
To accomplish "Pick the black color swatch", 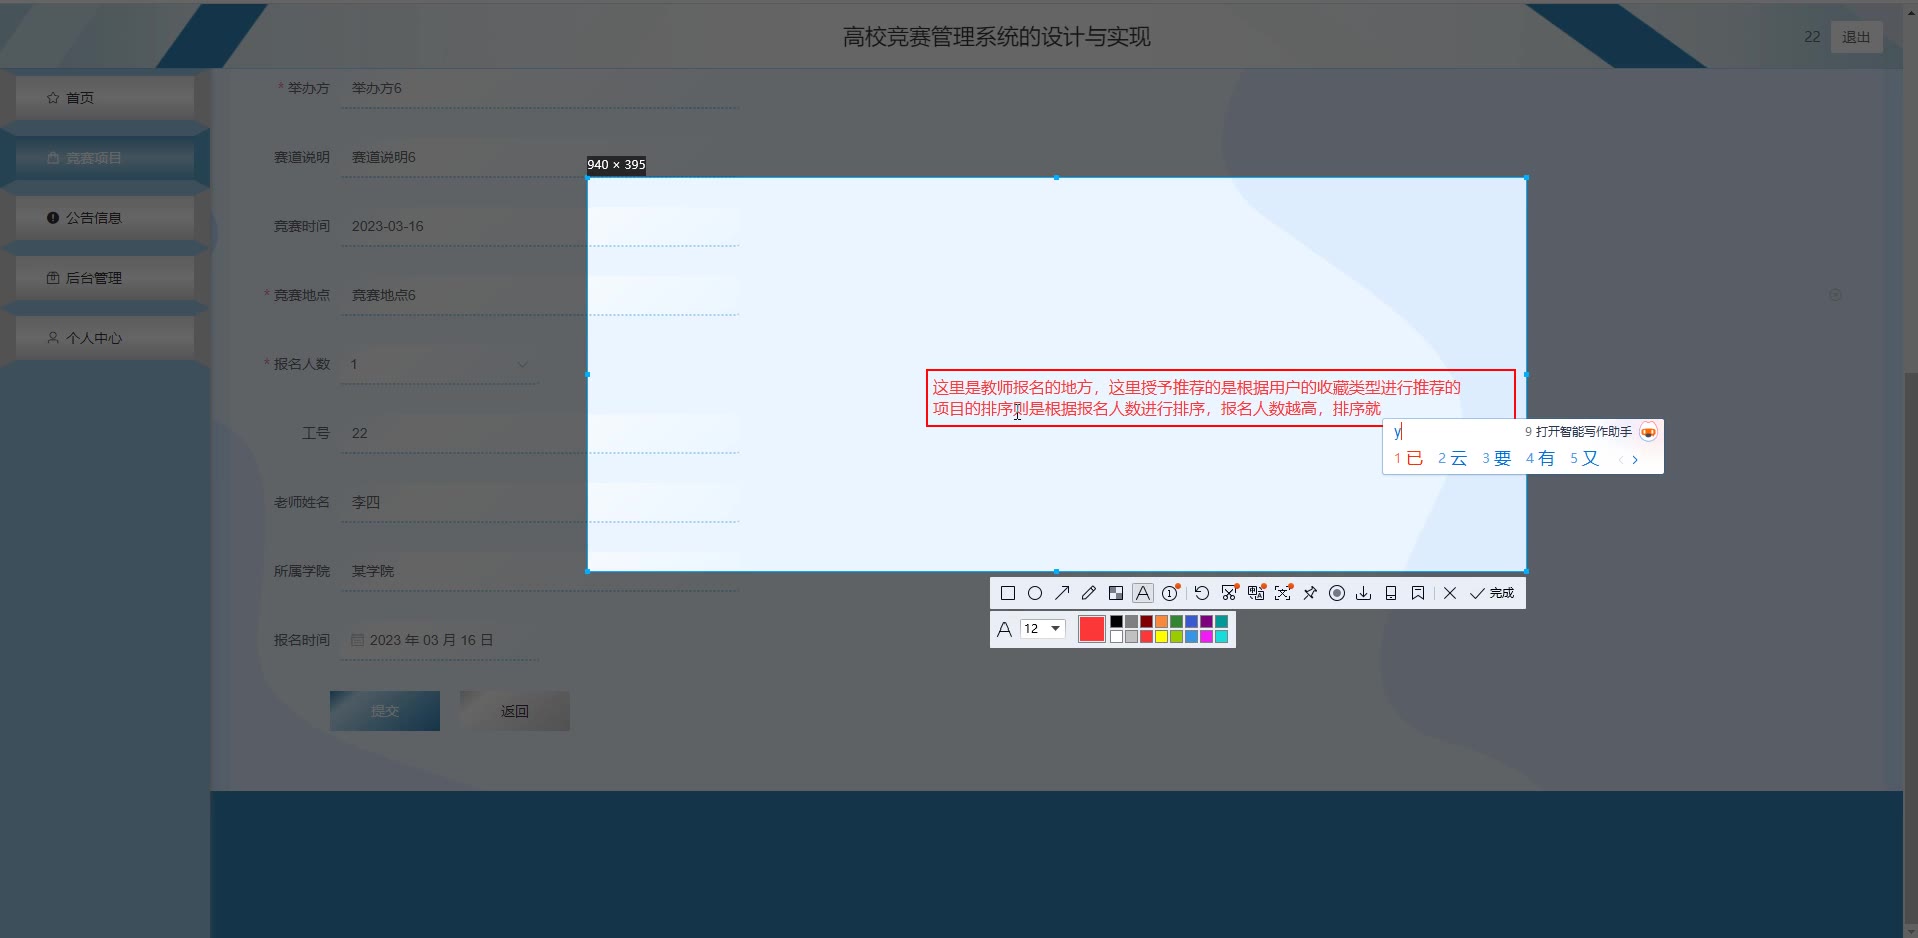I will click(1117, 622).
